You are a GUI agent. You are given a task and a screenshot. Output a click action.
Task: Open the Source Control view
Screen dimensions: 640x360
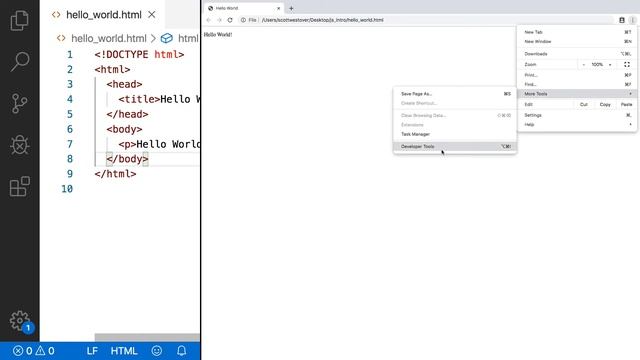click(x=20, y=103)
